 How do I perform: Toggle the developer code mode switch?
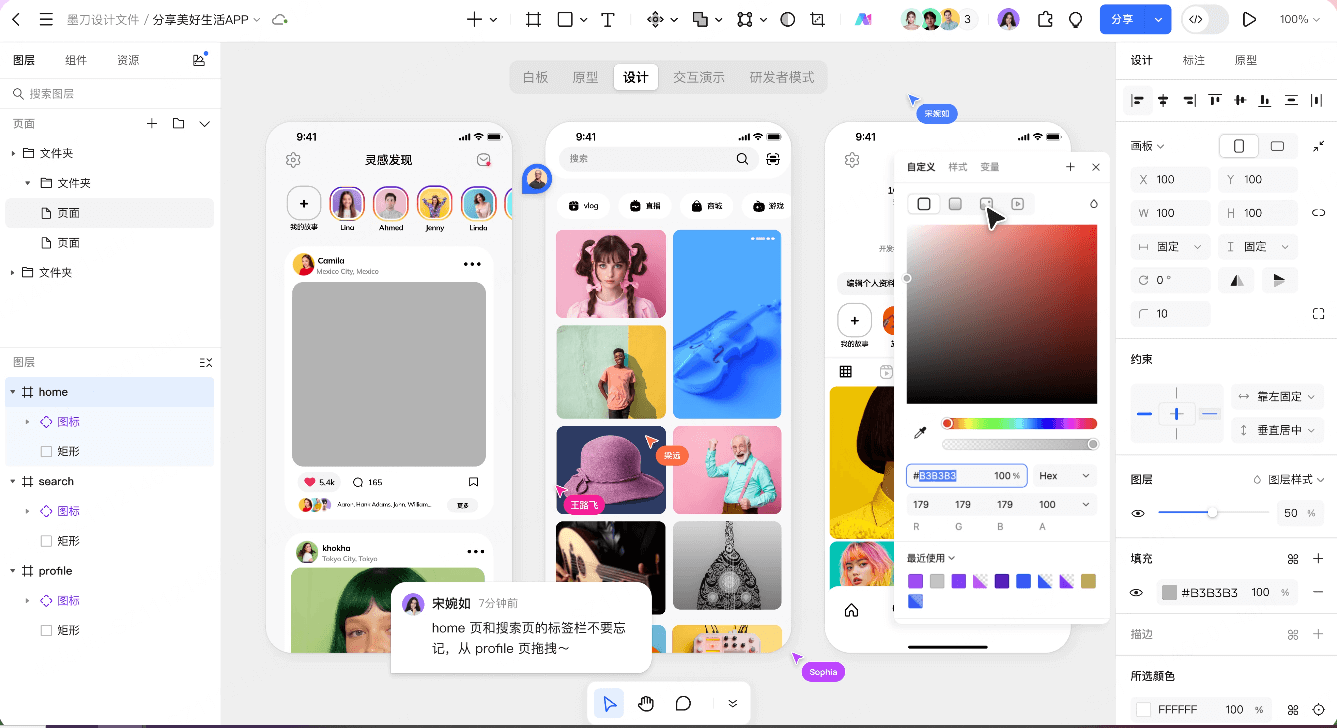pyautogui.click(x=1205, y=19)
